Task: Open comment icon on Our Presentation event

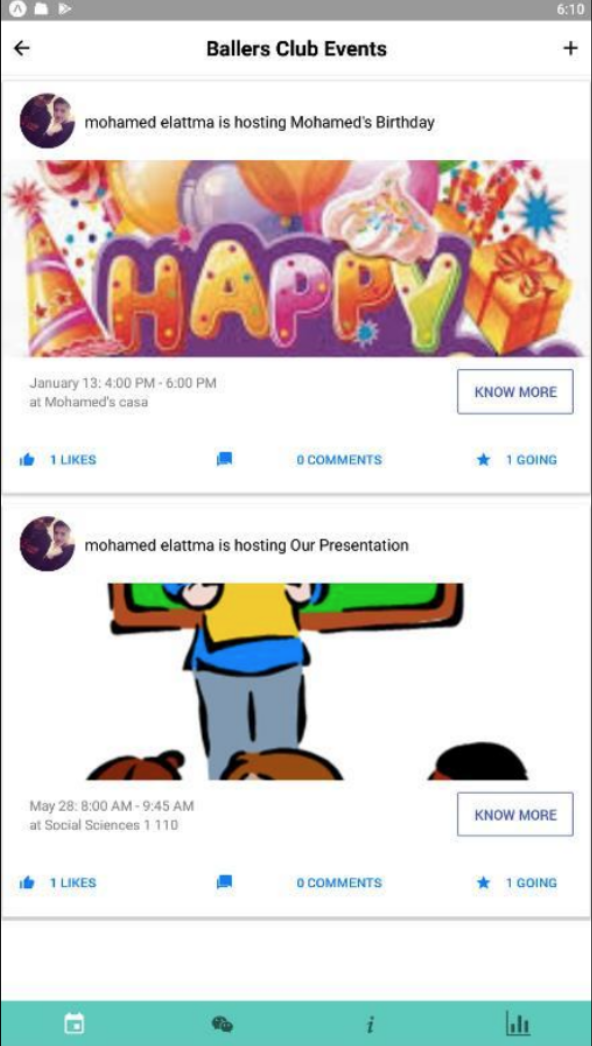Action: click(225, 882)
